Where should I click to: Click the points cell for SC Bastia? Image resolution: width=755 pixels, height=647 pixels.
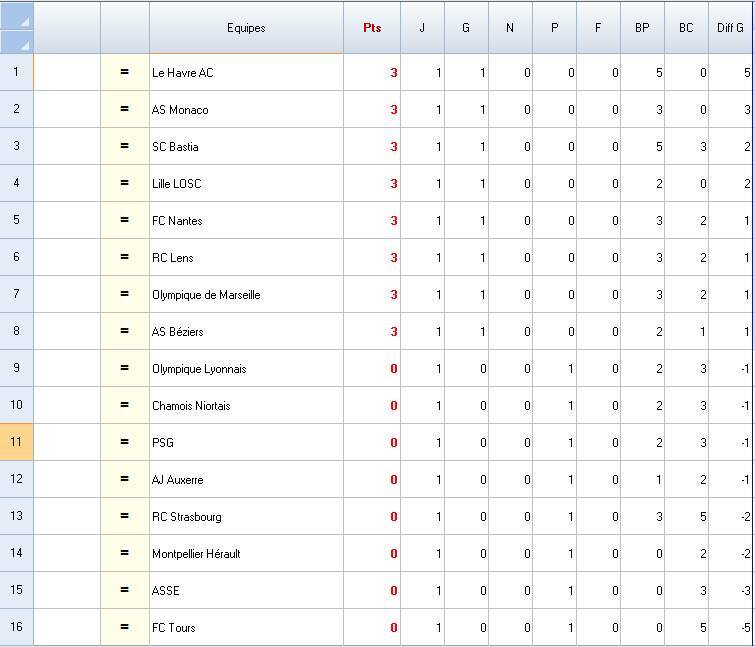pos(372,147)
